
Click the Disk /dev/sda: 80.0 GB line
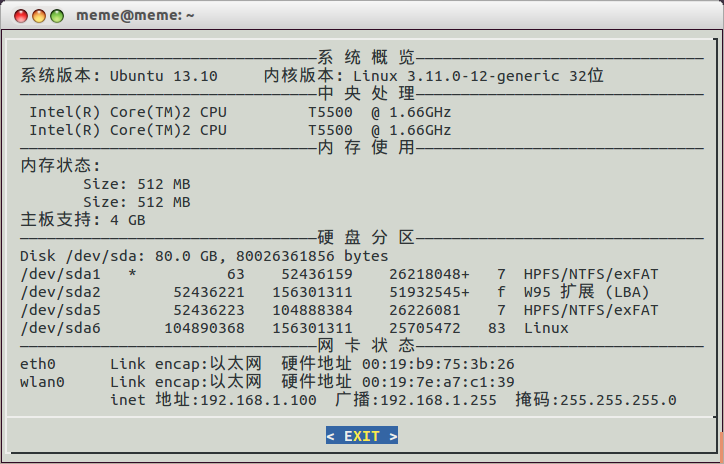point(204,256)
